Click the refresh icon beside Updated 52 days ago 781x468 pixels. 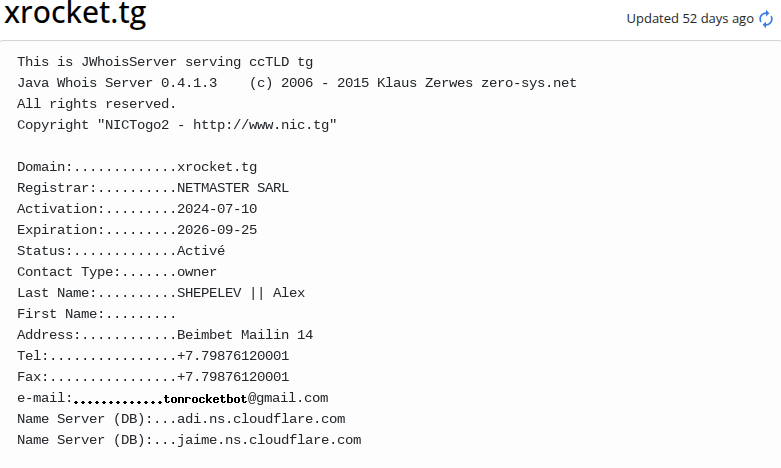766,19
